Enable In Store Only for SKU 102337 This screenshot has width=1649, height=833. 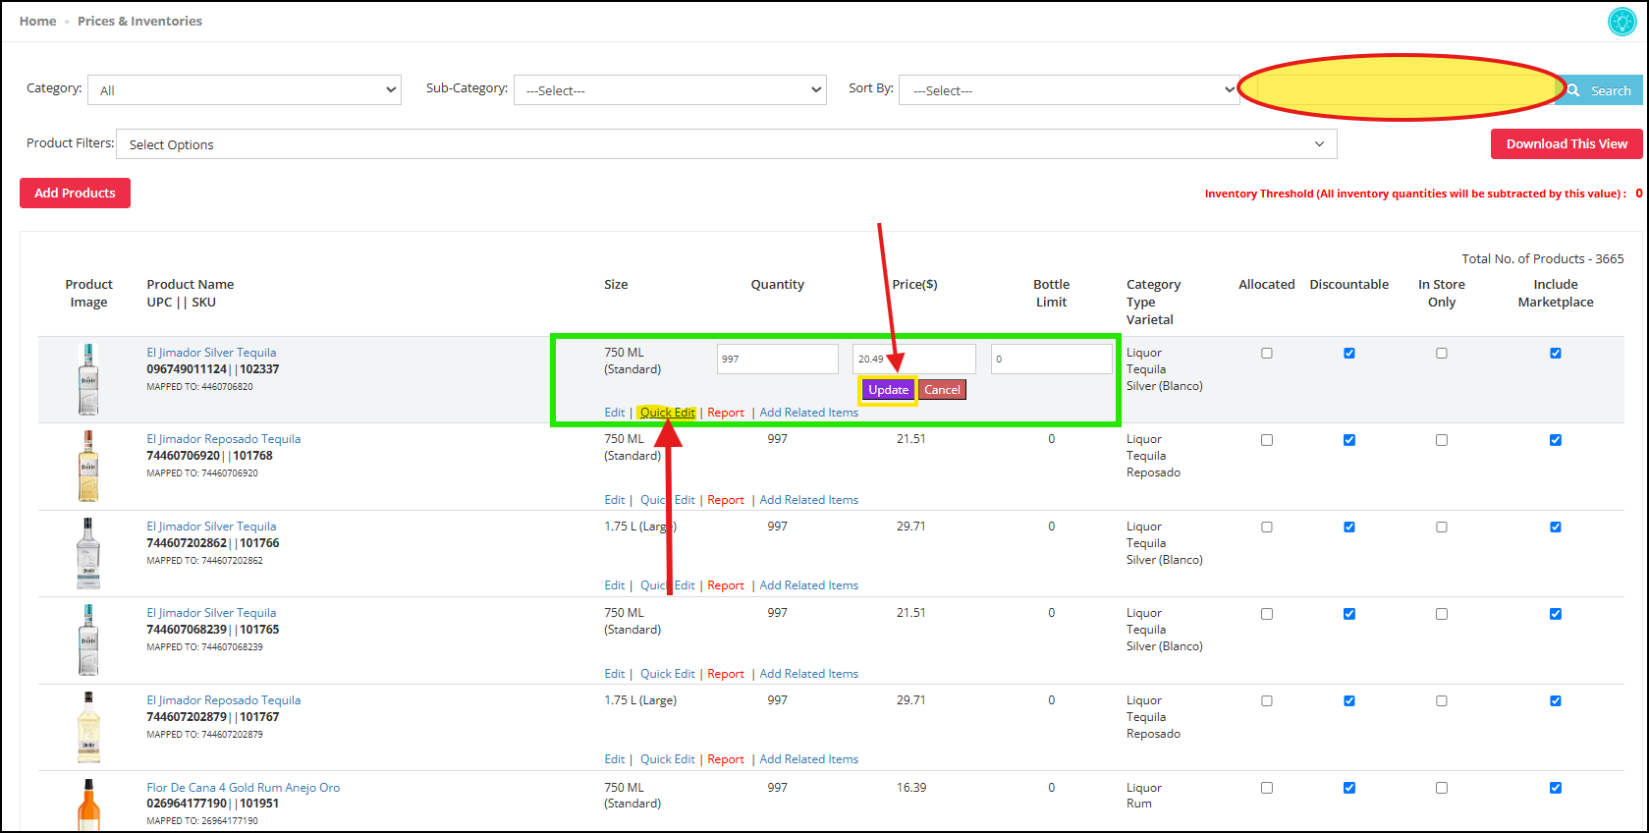tap(1441, 353)
